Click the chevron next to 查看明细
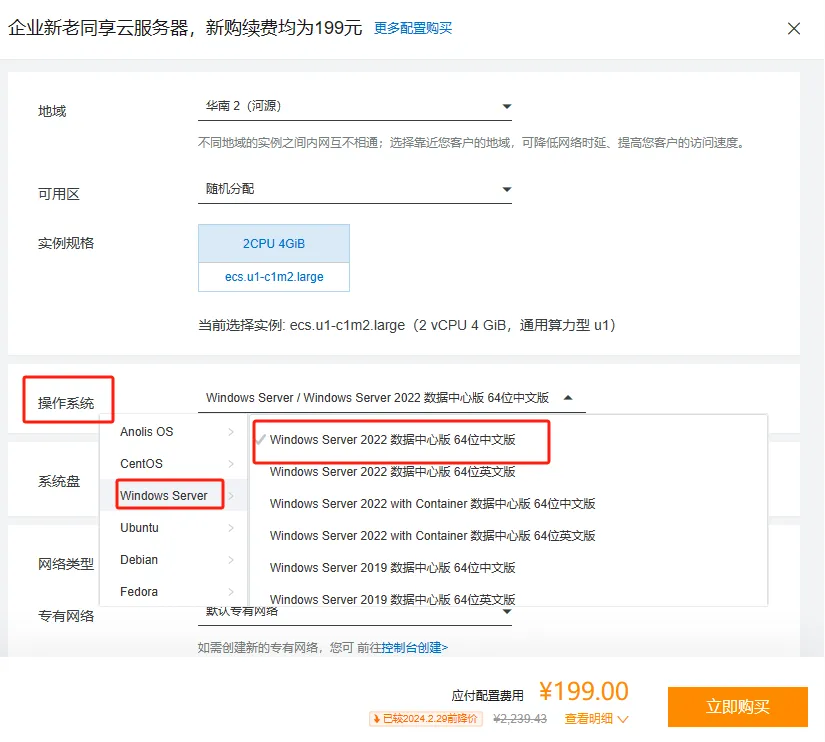Viewport: 825px width, 742px height. 622,719
